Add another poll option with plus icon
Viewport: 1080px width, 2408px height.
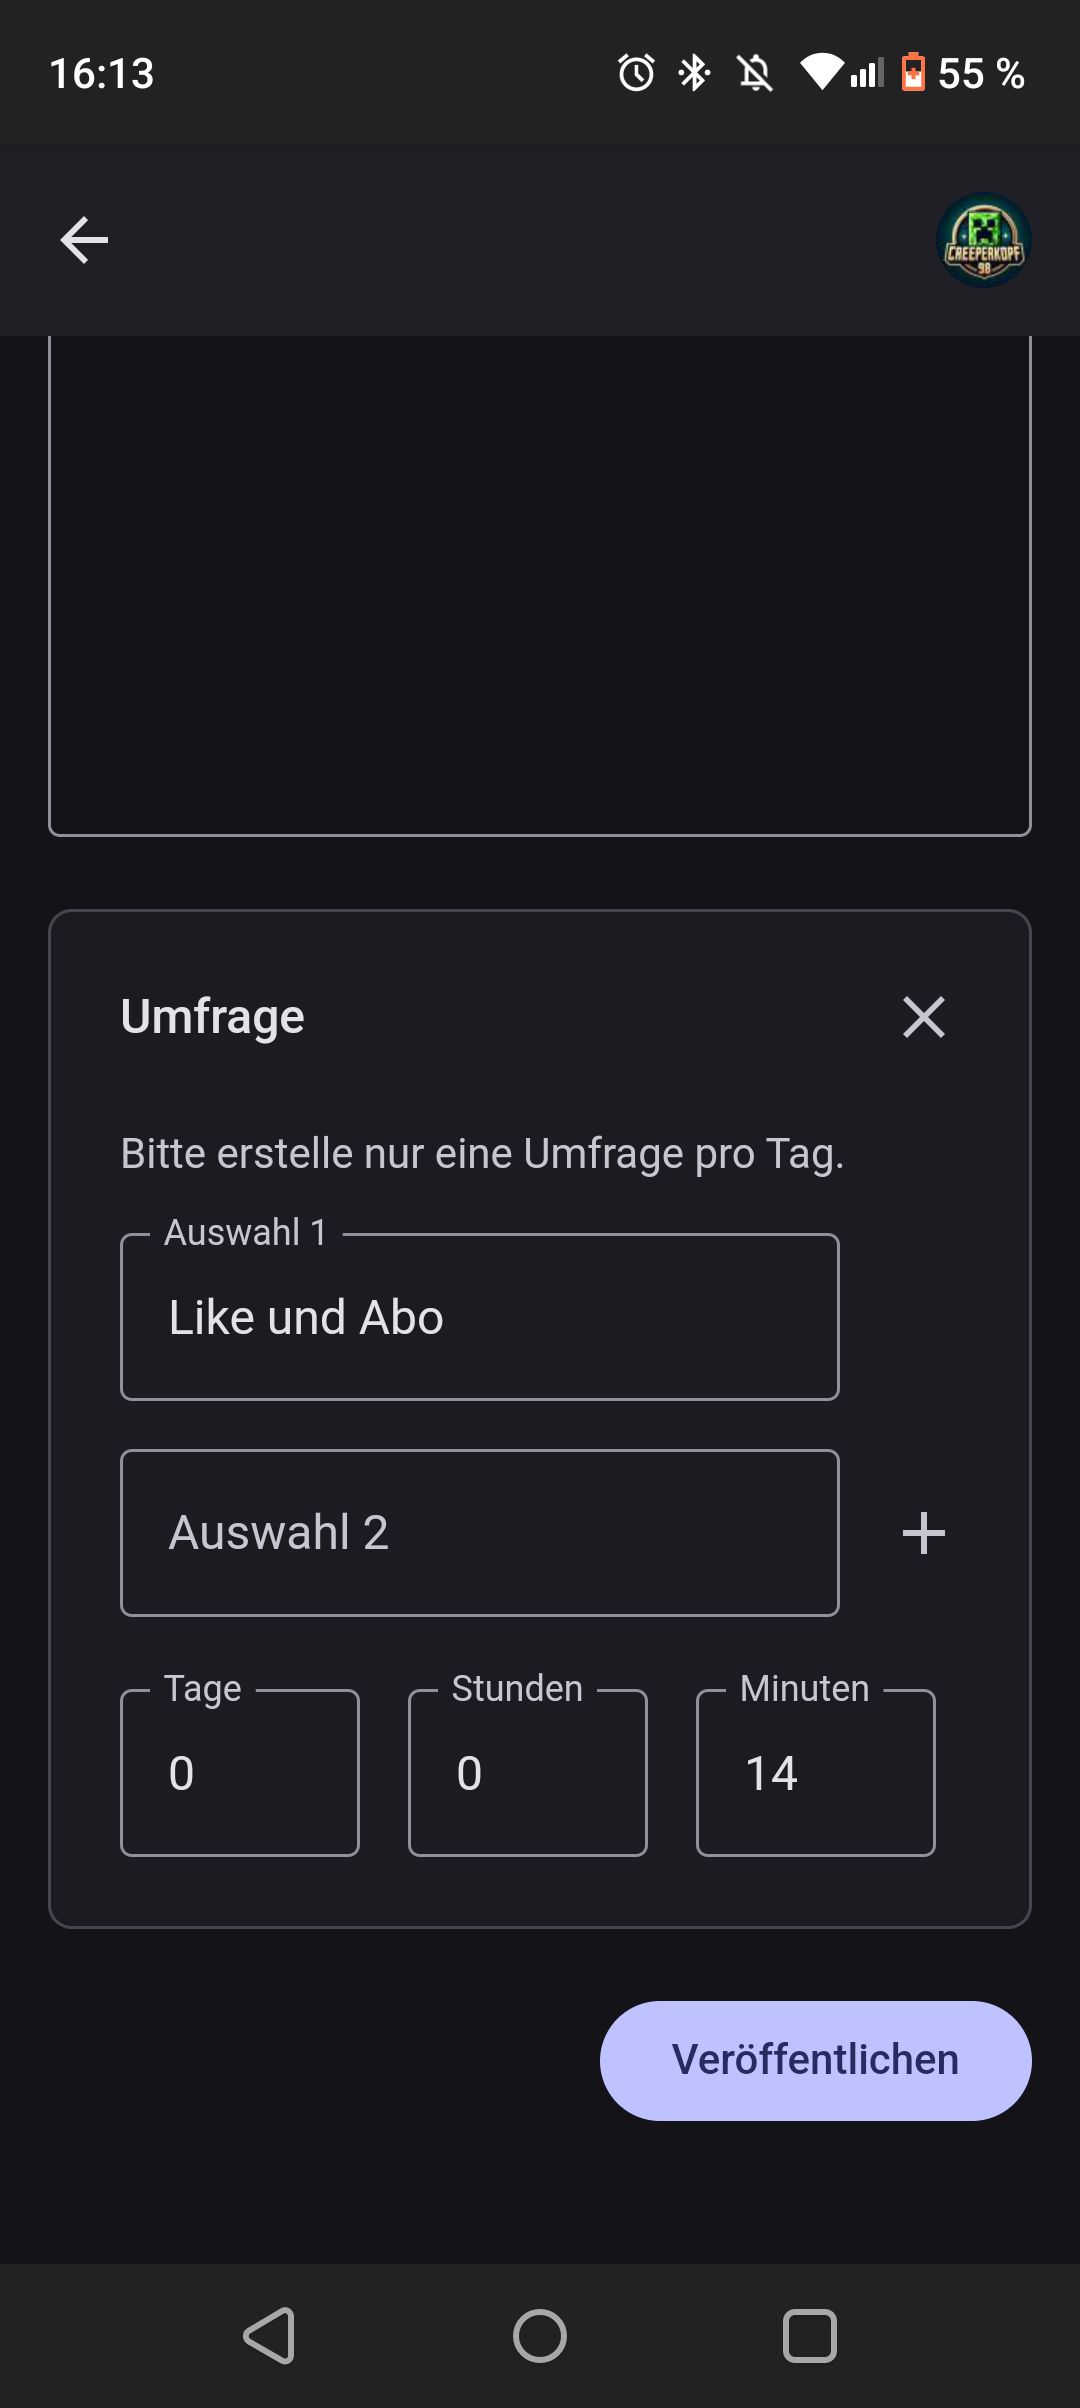click(x=923, y=1533)
